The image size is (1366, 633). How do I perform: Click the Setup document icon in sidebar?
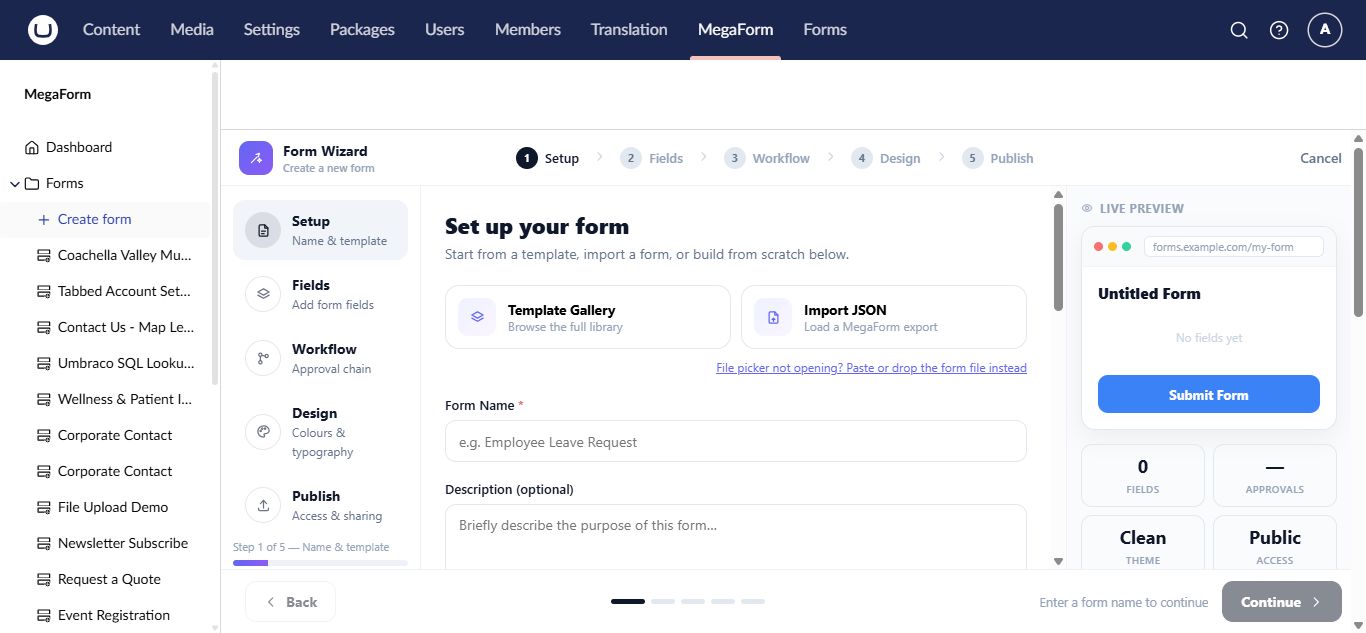pos(263,230)
